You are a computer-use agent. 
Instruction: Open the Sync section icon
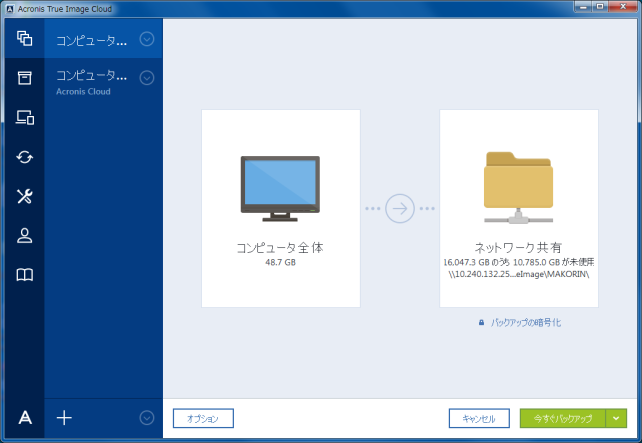tap(25, 157)
